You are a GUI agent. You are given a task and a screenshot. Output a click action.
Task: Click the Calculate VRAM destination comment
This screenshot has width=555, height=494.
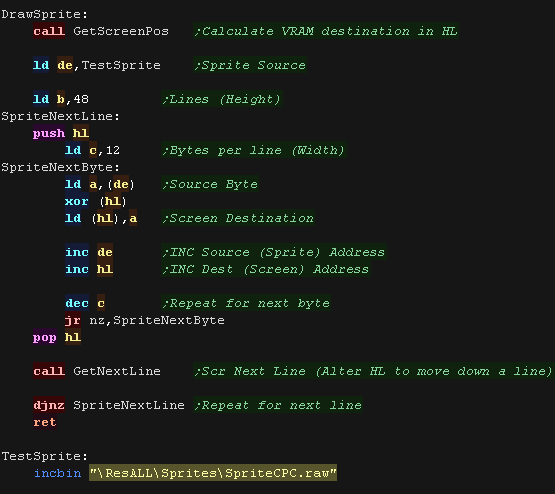pos(326,31)
